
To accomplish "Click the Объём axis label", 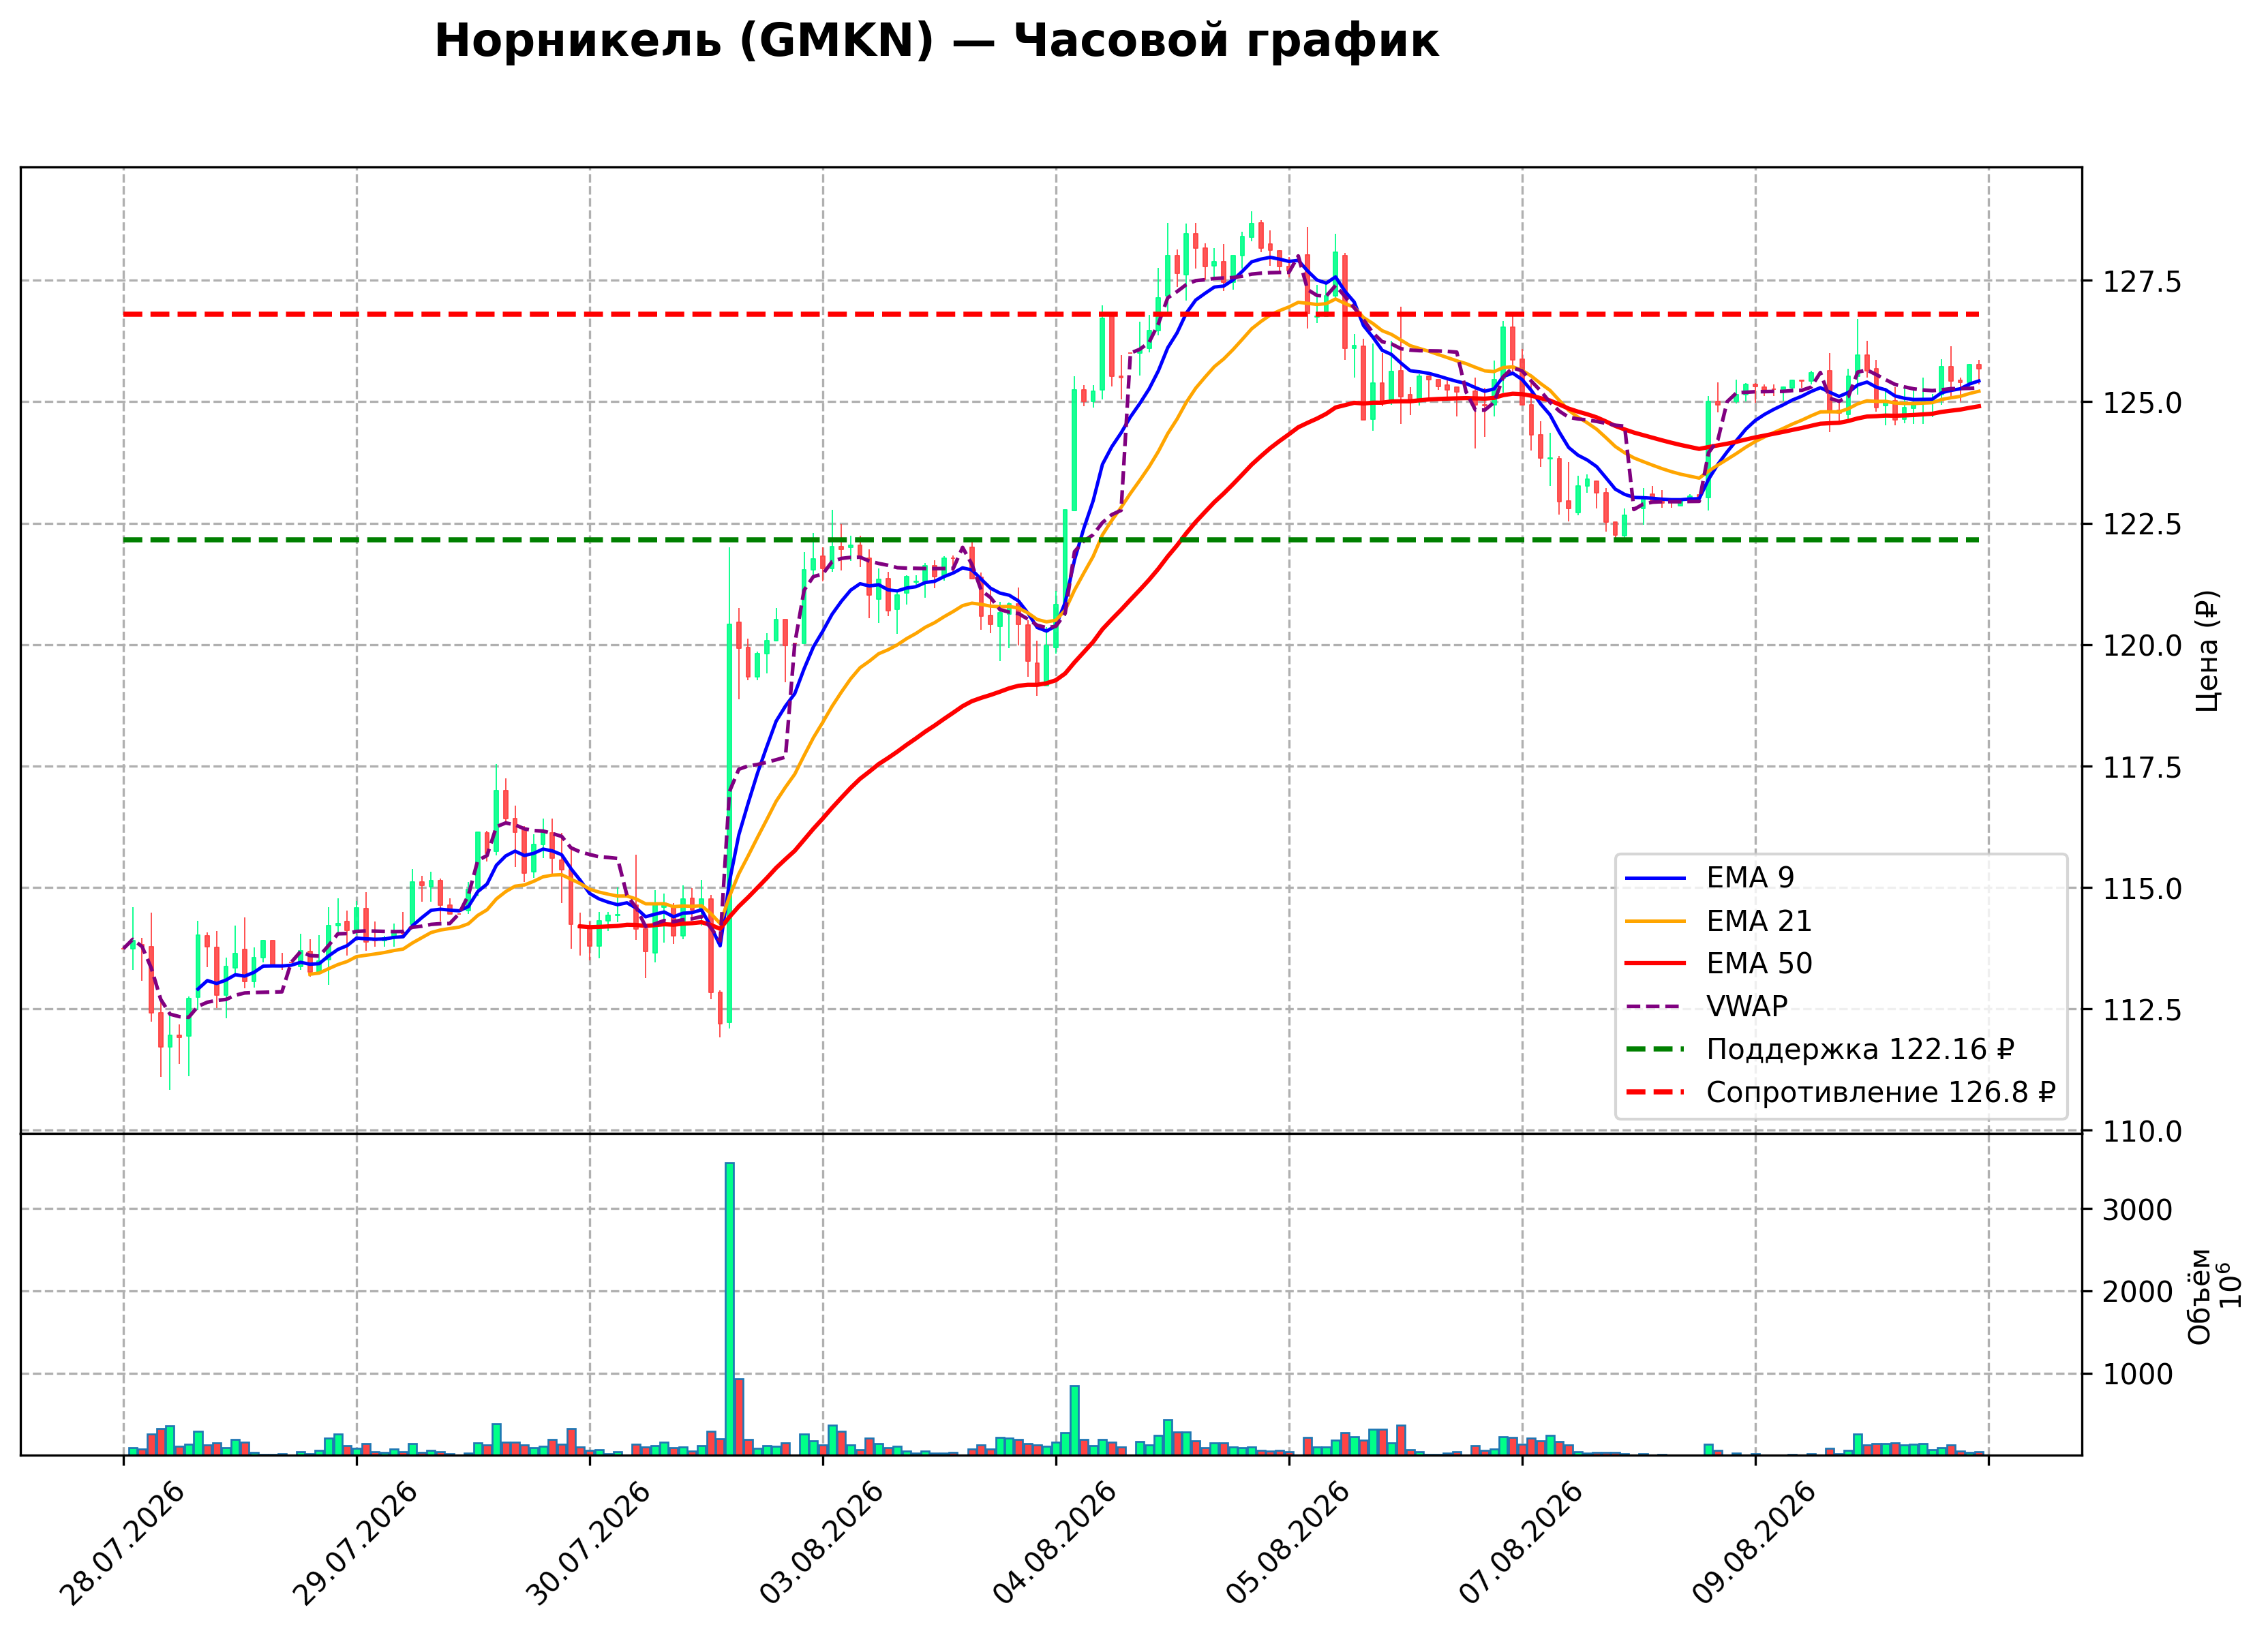I will point(2199,1297).
